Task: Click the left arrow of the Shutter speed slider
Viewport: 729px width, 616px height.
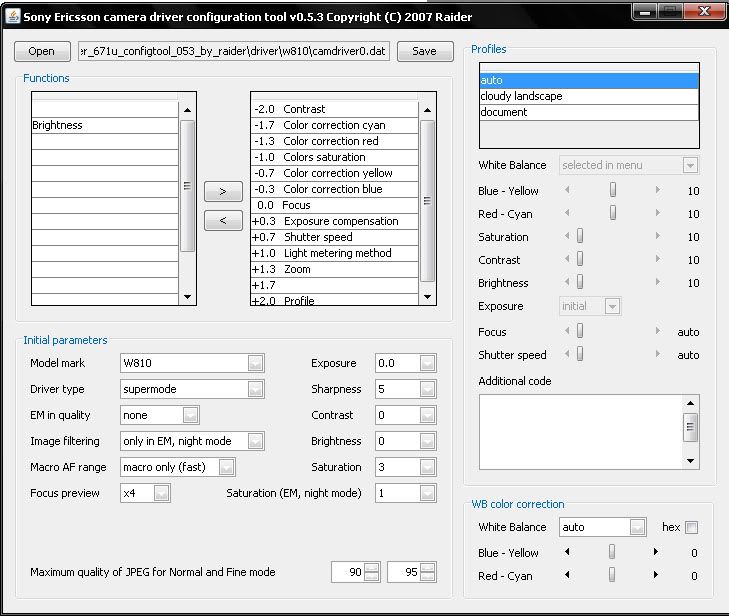Action: point(567,354)
